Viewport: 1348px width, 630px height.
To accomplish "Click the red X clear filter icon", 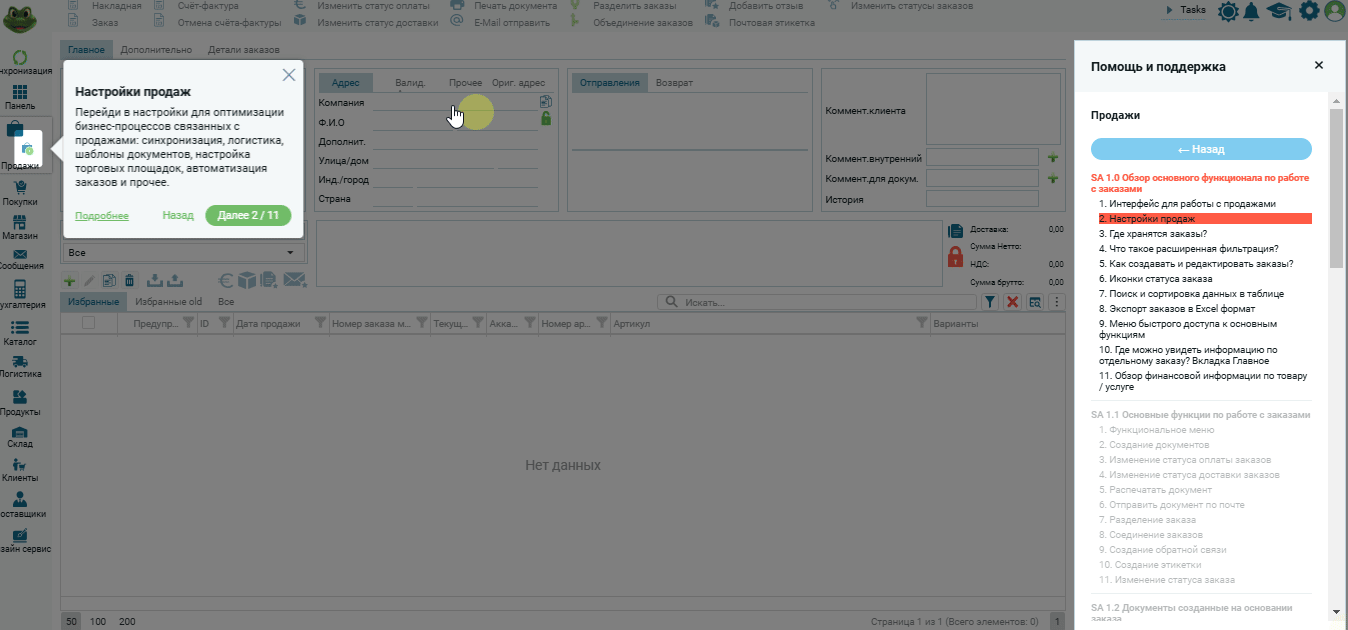I will 1012,302.
